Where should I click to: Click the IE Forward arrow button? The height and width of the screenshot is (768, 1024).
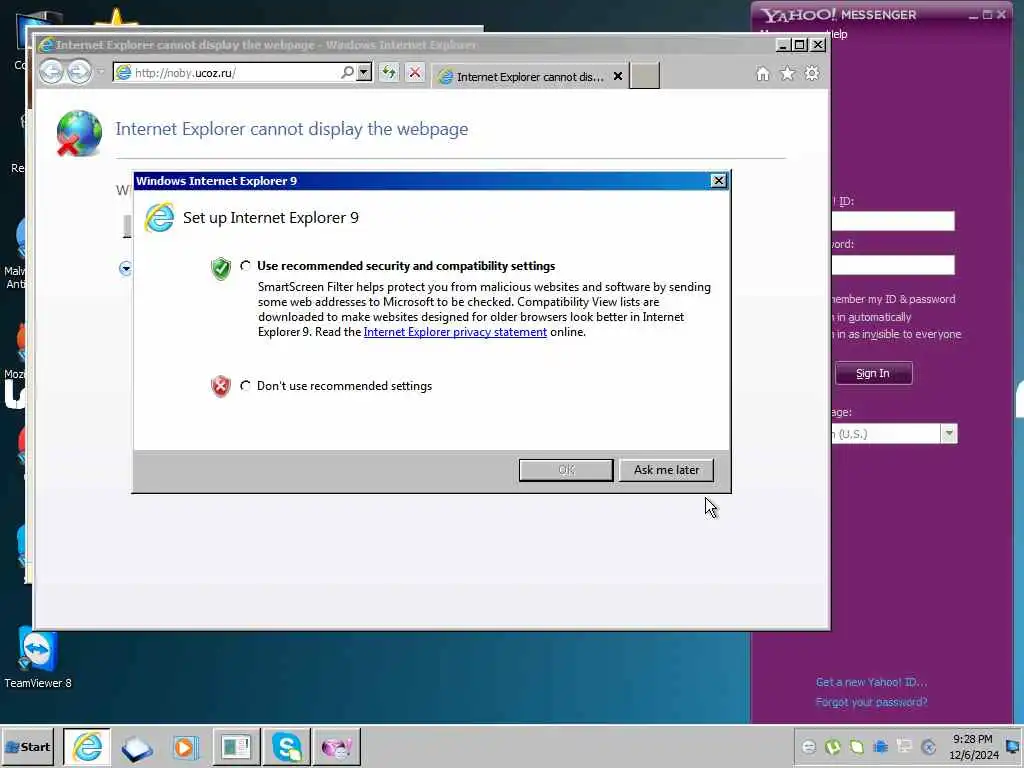click(79, 72)
